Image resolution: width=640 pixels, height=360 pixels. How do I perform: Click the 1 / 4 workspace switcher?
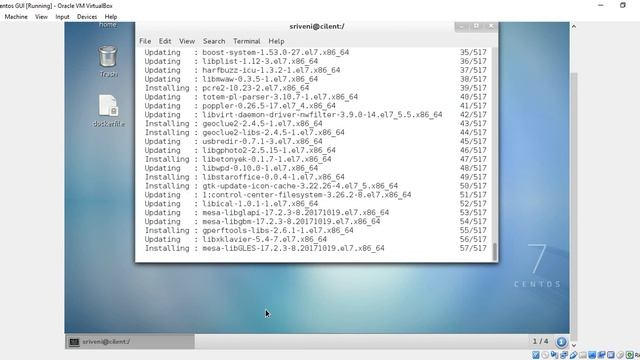(540, 341)
